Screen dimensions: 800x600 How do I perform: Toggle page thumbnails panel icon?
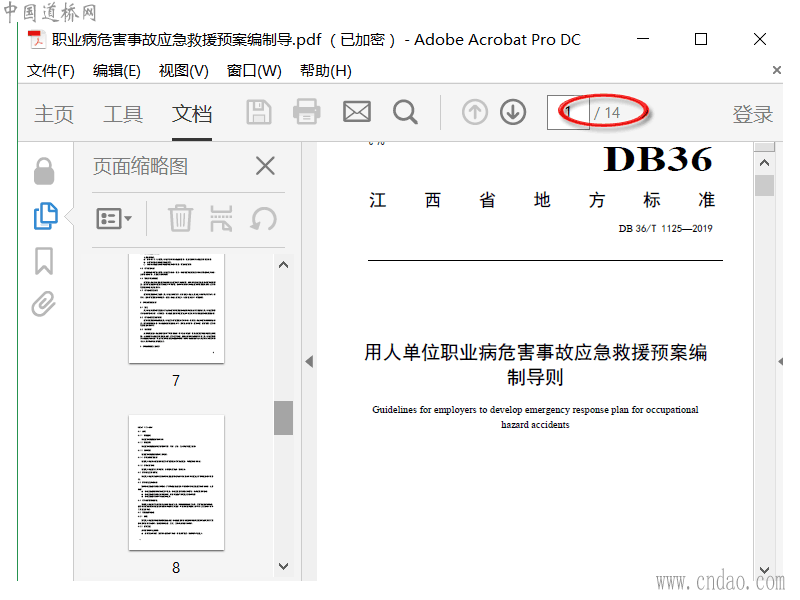pyautogui.click(x=45, y=216)
